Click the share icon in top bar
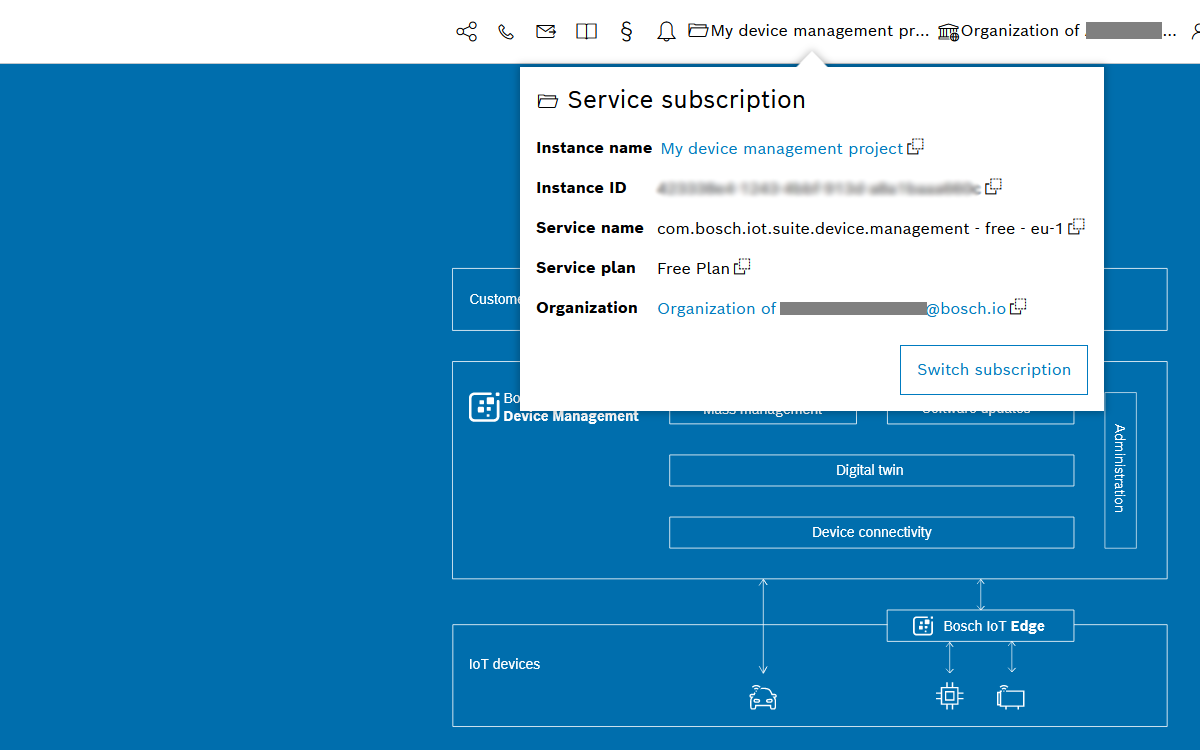Image resolution: width=1200 pixels, height=750 pixels. (x=466, y=32)
